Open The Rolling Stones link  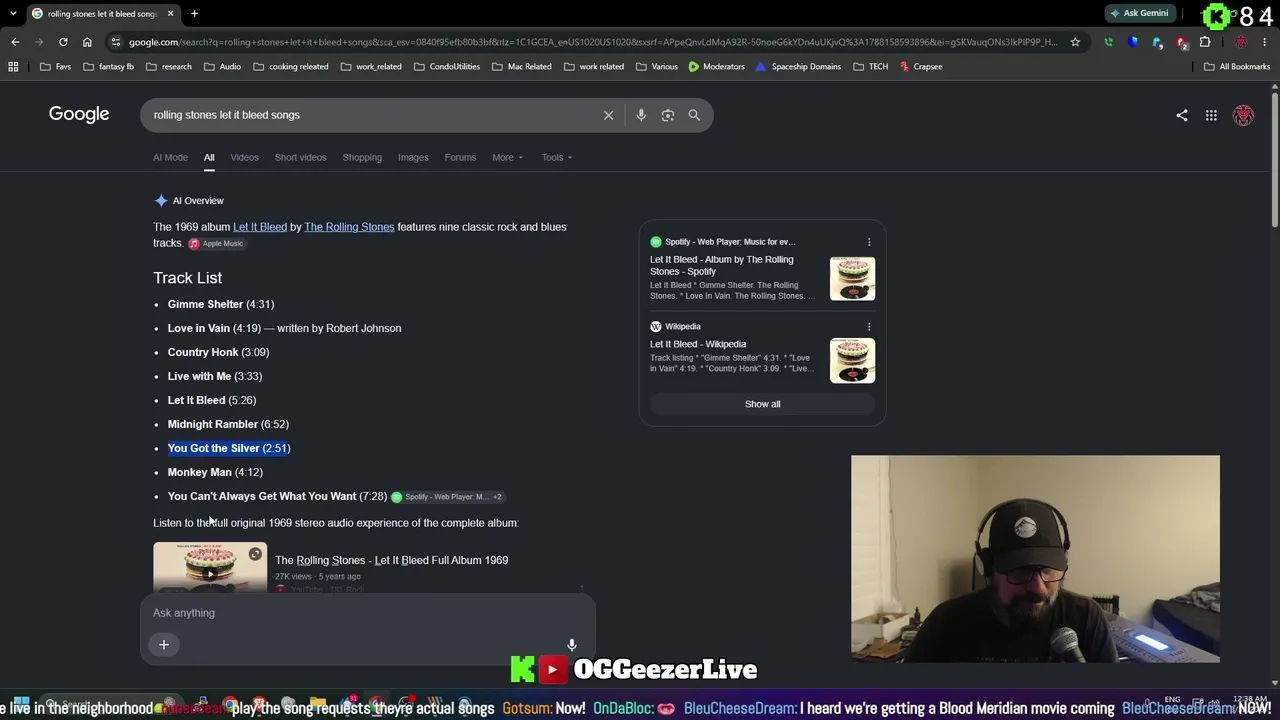pos(349,227)
